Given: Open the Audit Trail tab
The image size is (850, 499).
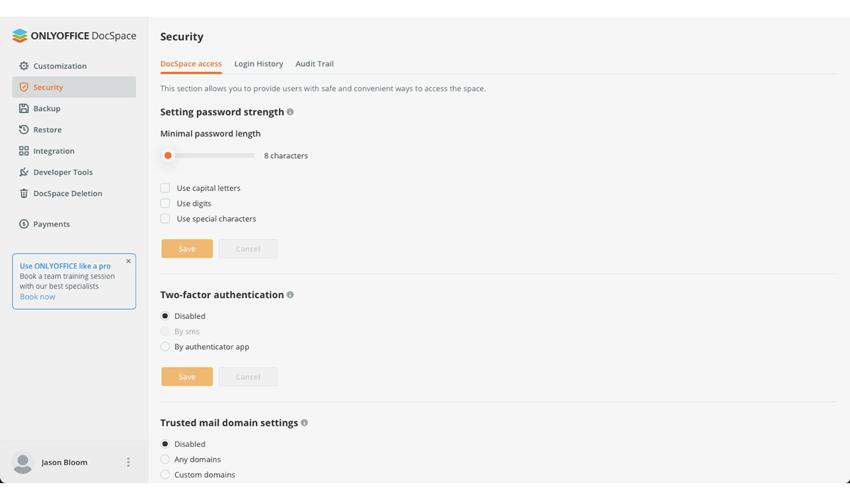Looking at the screenshot, I should click(x=314, y=64).
